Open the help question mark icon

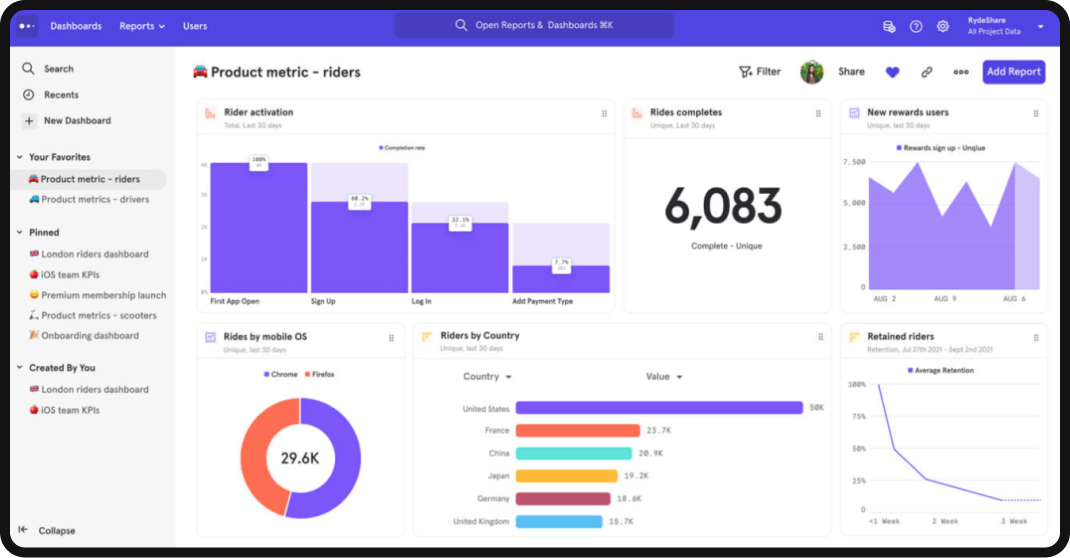pos(916,27)
